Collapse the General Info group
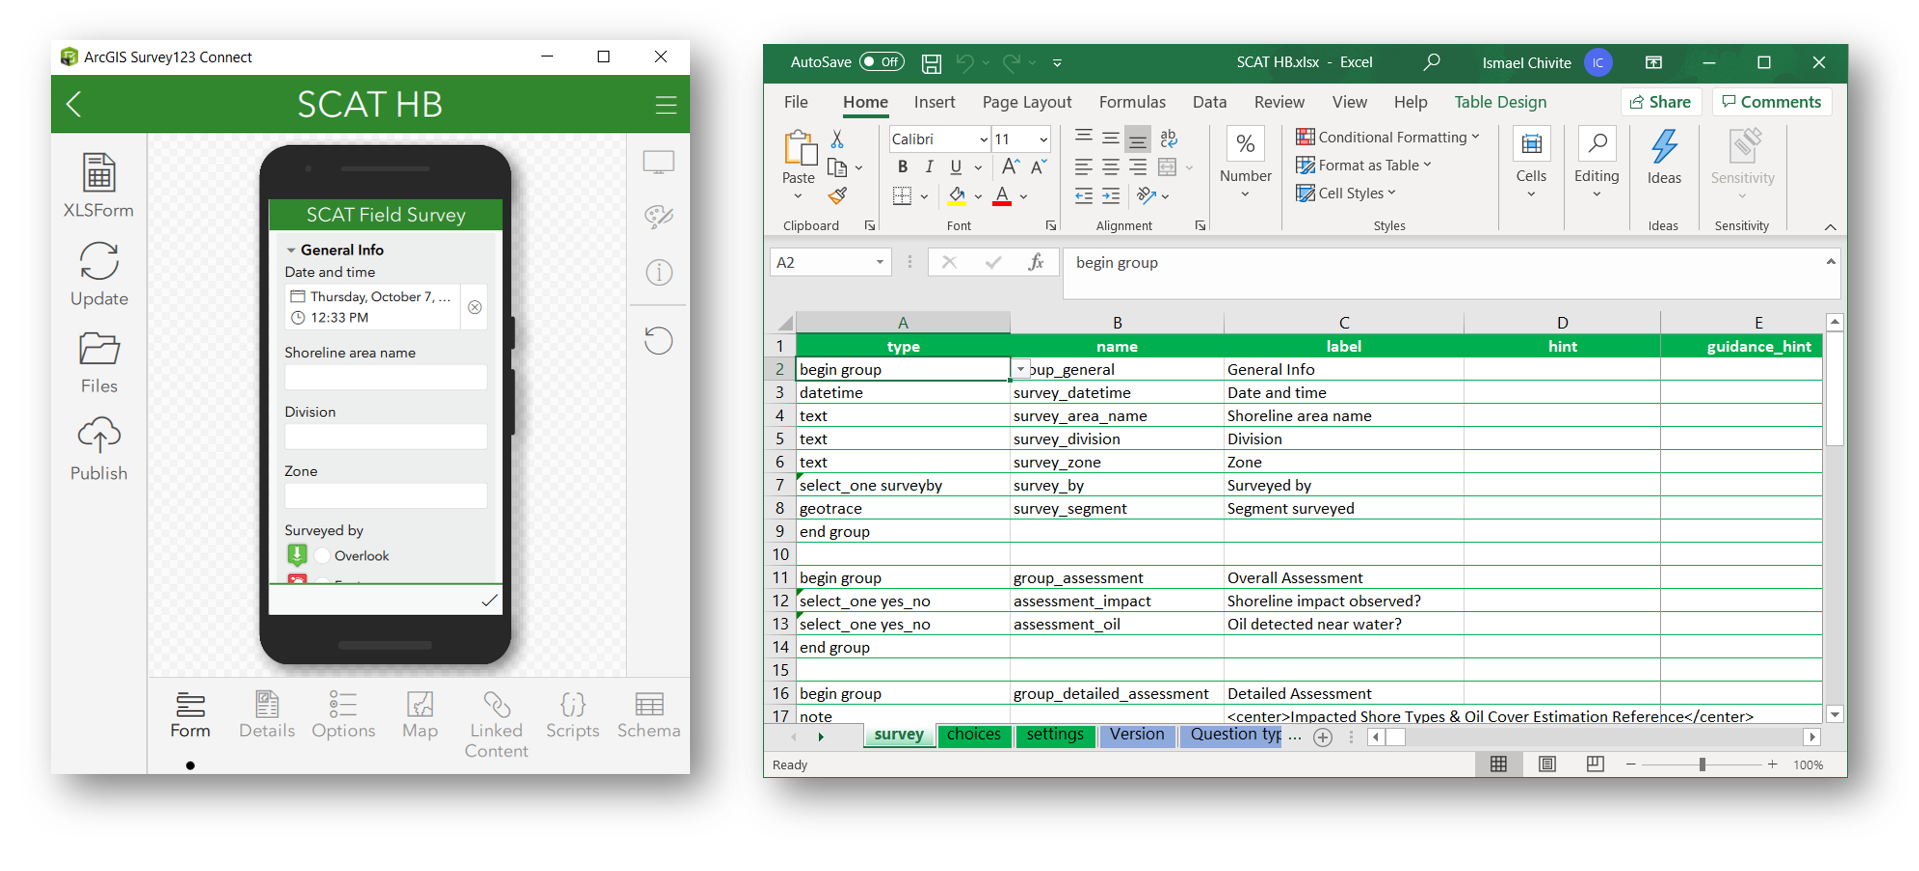The height and width of the screenshot is (871, 1919). 291,250
